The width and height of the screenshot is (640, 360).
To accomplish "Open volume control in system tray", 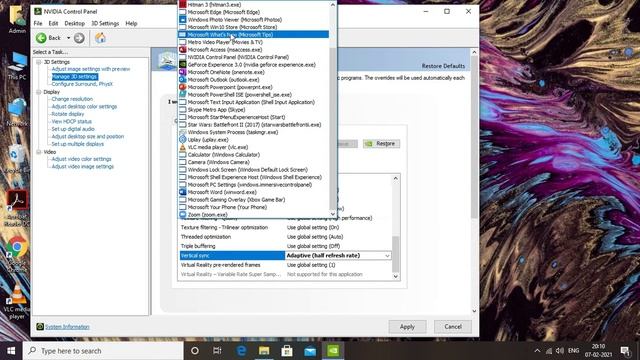I will pos(560,351).
